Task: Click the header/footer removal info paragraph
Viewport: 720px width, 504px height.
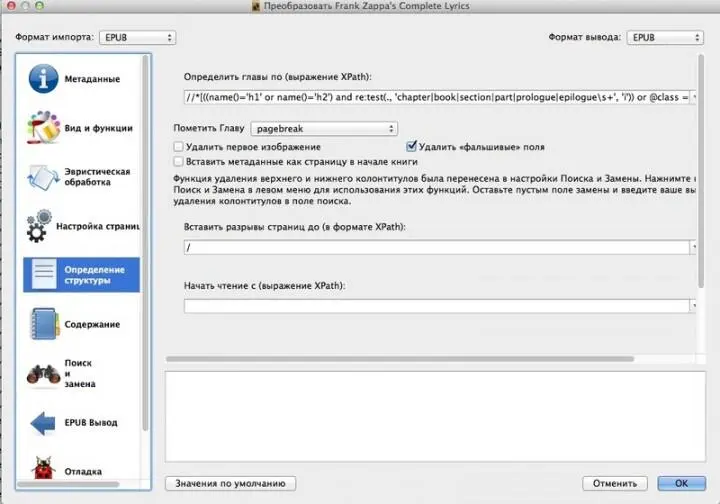Action: point(435,190)
